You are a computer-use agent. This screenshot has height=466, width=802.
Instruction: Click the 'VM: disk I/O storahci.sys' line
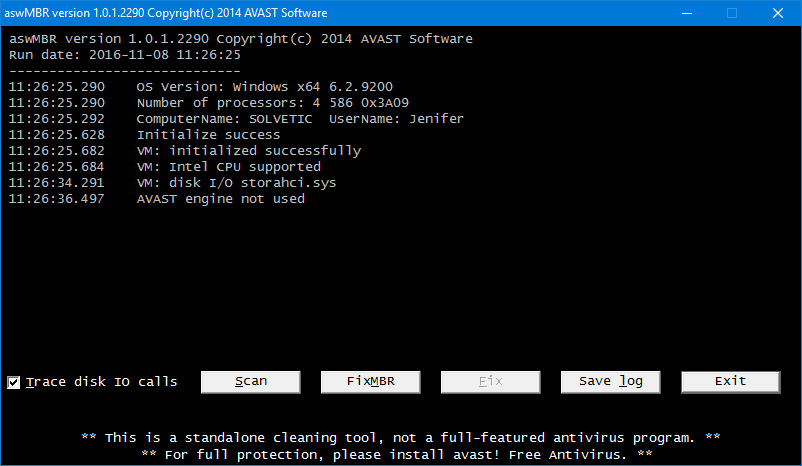(236, 183)
